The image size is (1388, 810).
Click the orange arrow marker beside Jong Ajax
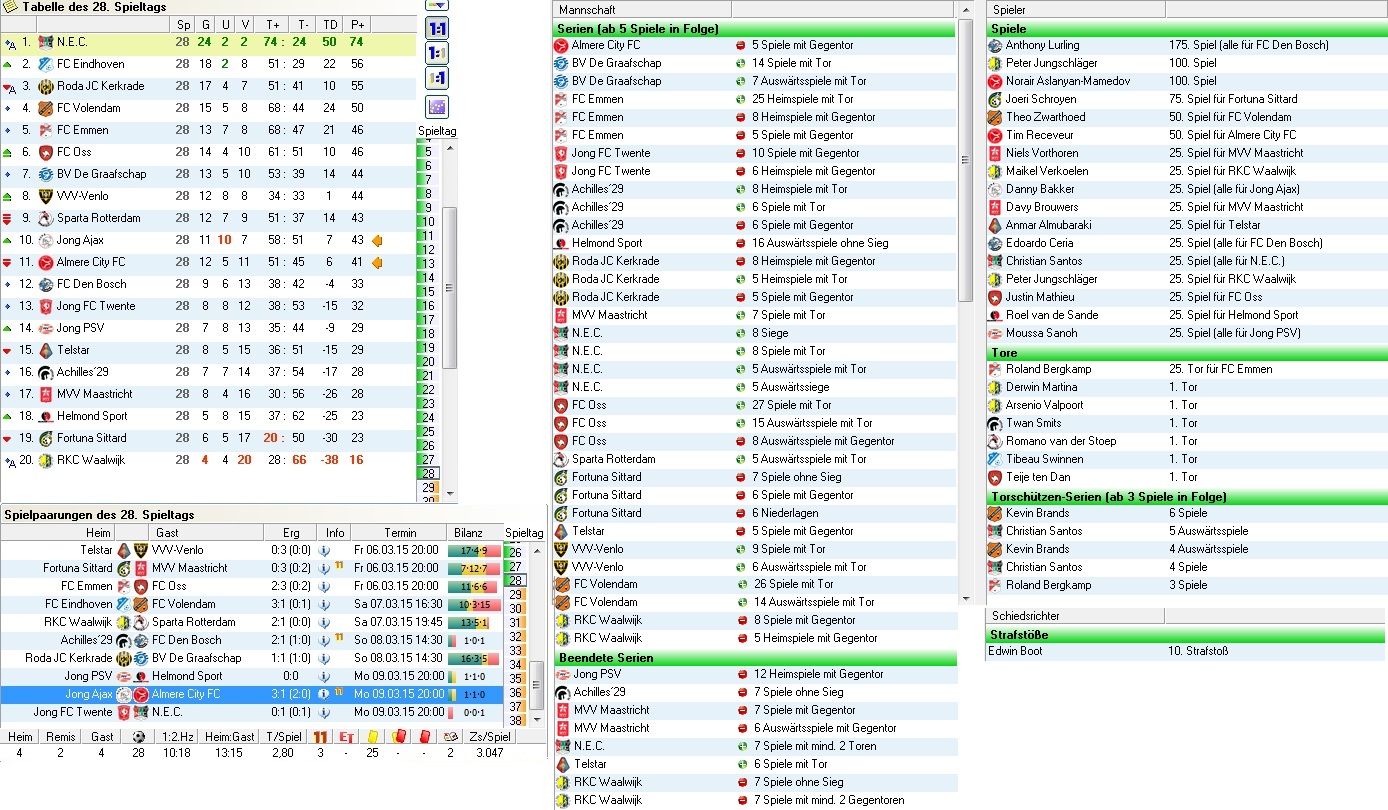coord(377,240)
